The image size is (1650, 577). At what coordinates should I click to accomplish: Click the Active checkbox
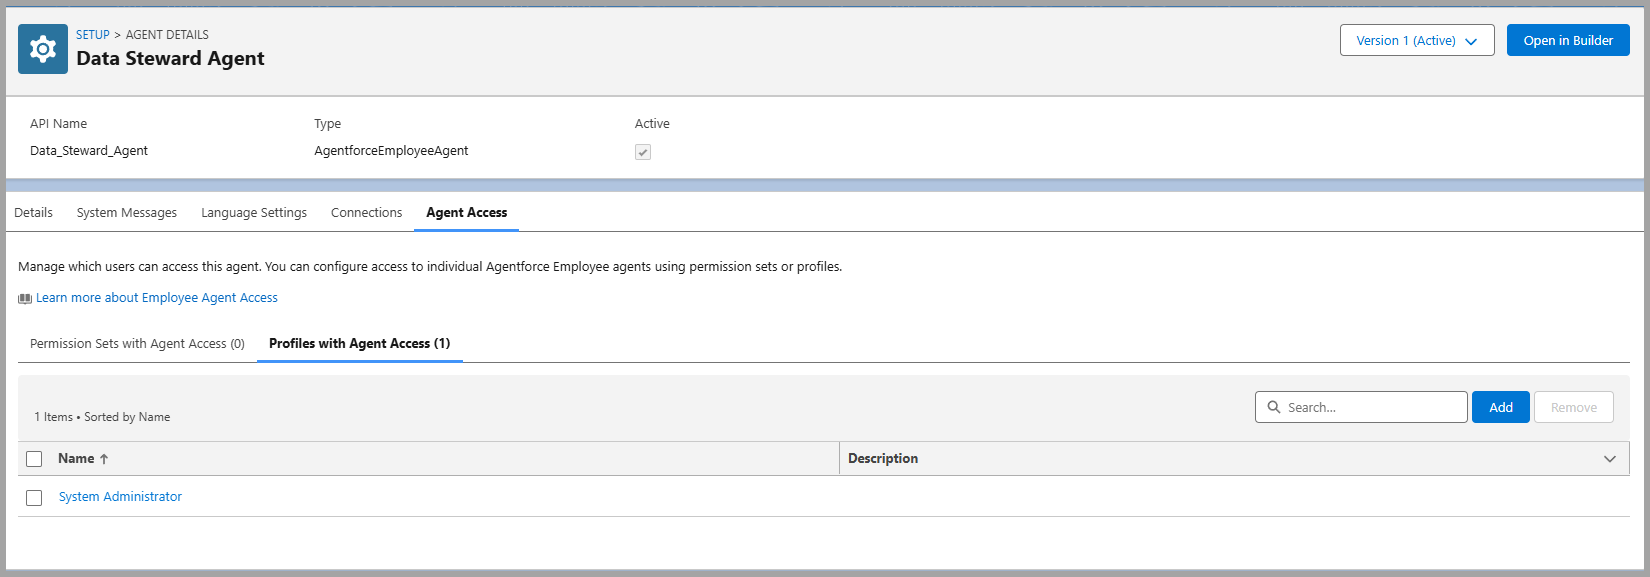point(643,152)
